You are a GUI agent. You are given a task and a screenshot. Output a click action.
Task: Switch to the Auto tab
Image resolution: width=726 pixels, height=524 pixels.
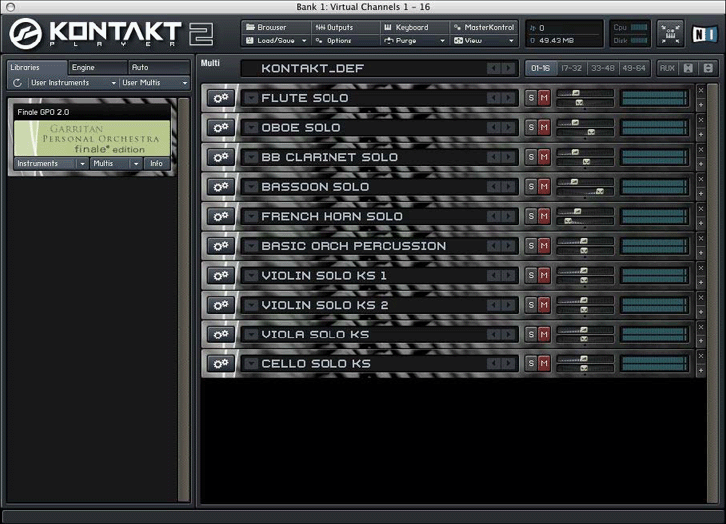click(159, 68)
